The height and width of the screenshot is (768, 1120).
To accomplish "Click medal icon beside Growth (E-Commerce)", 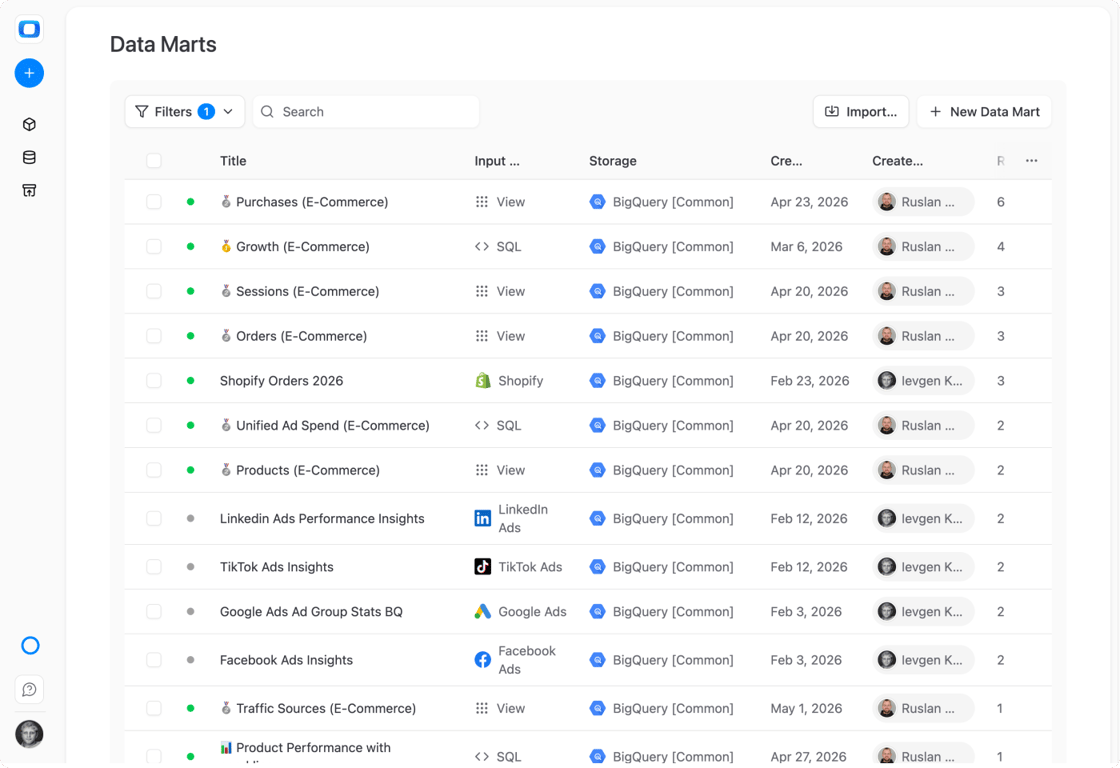I will pyautogui.click(x=226, y=246).
